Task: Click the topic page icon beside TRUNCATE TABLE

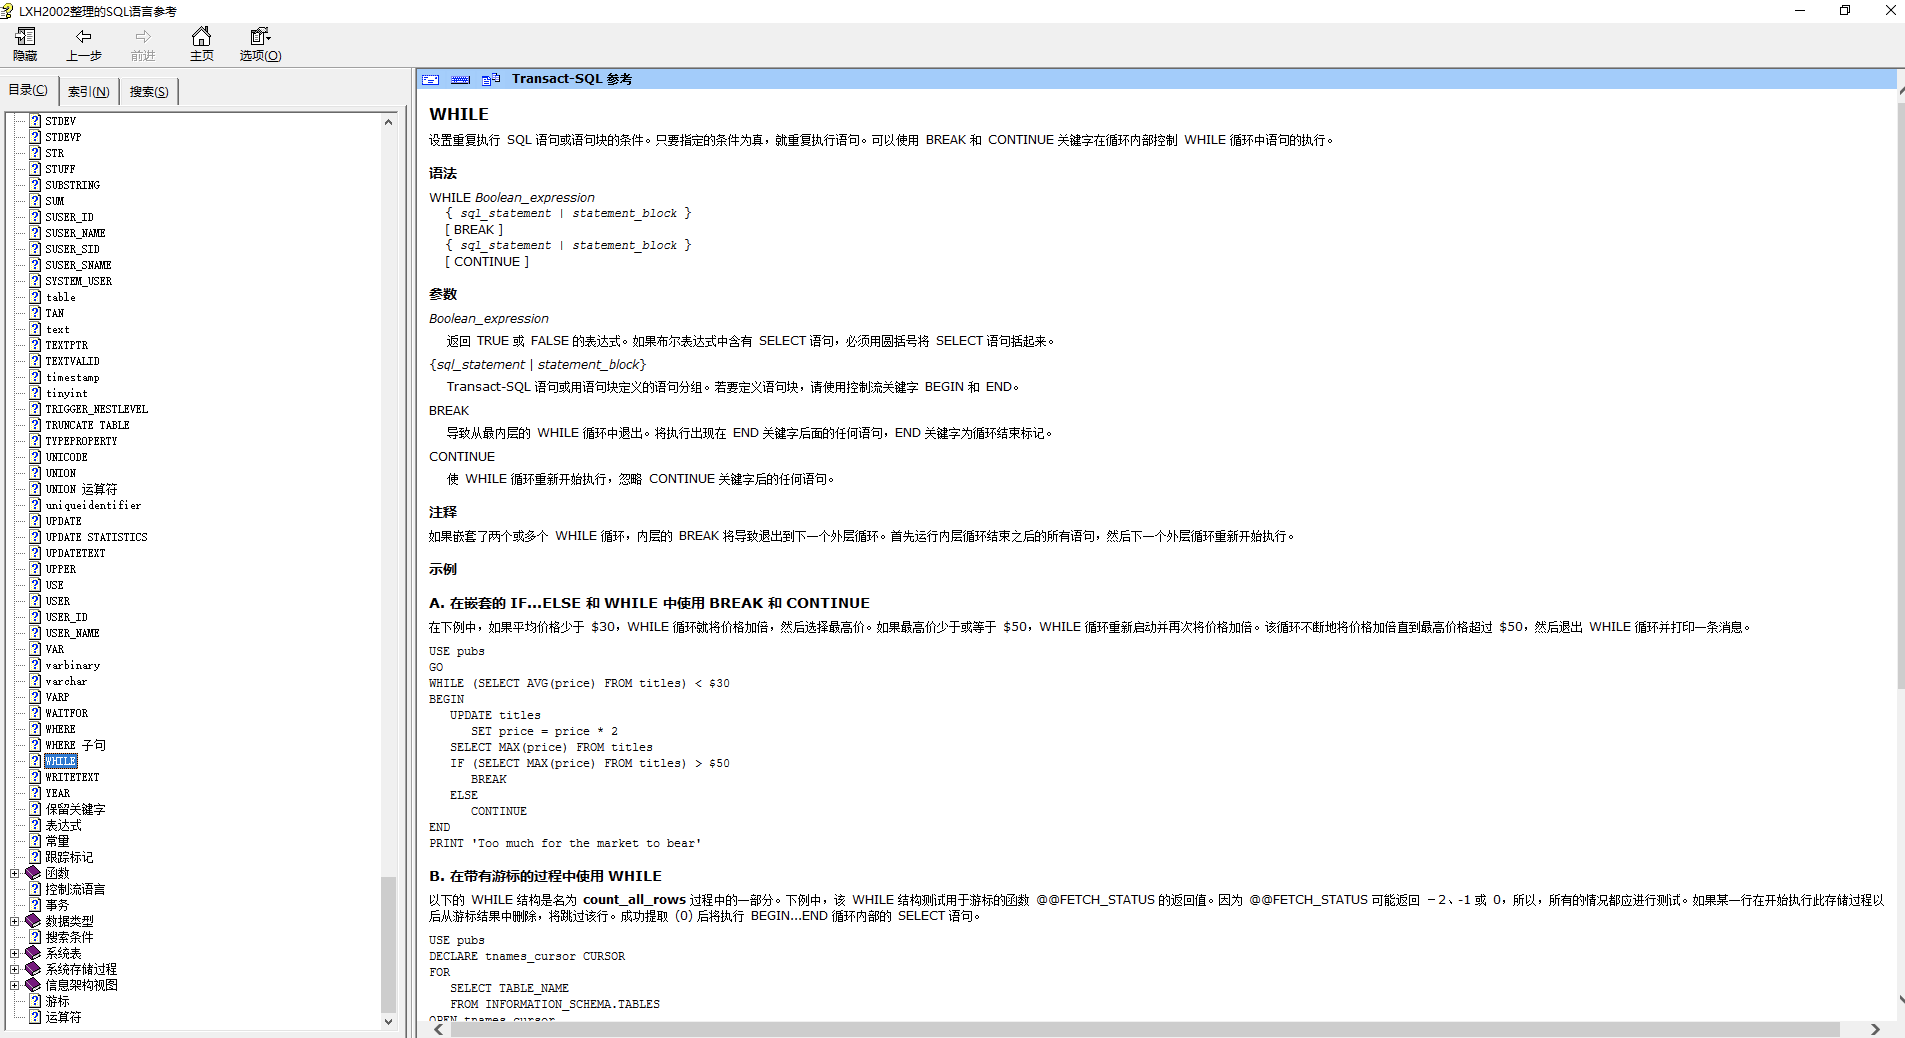Action: [x=35, y=425]
